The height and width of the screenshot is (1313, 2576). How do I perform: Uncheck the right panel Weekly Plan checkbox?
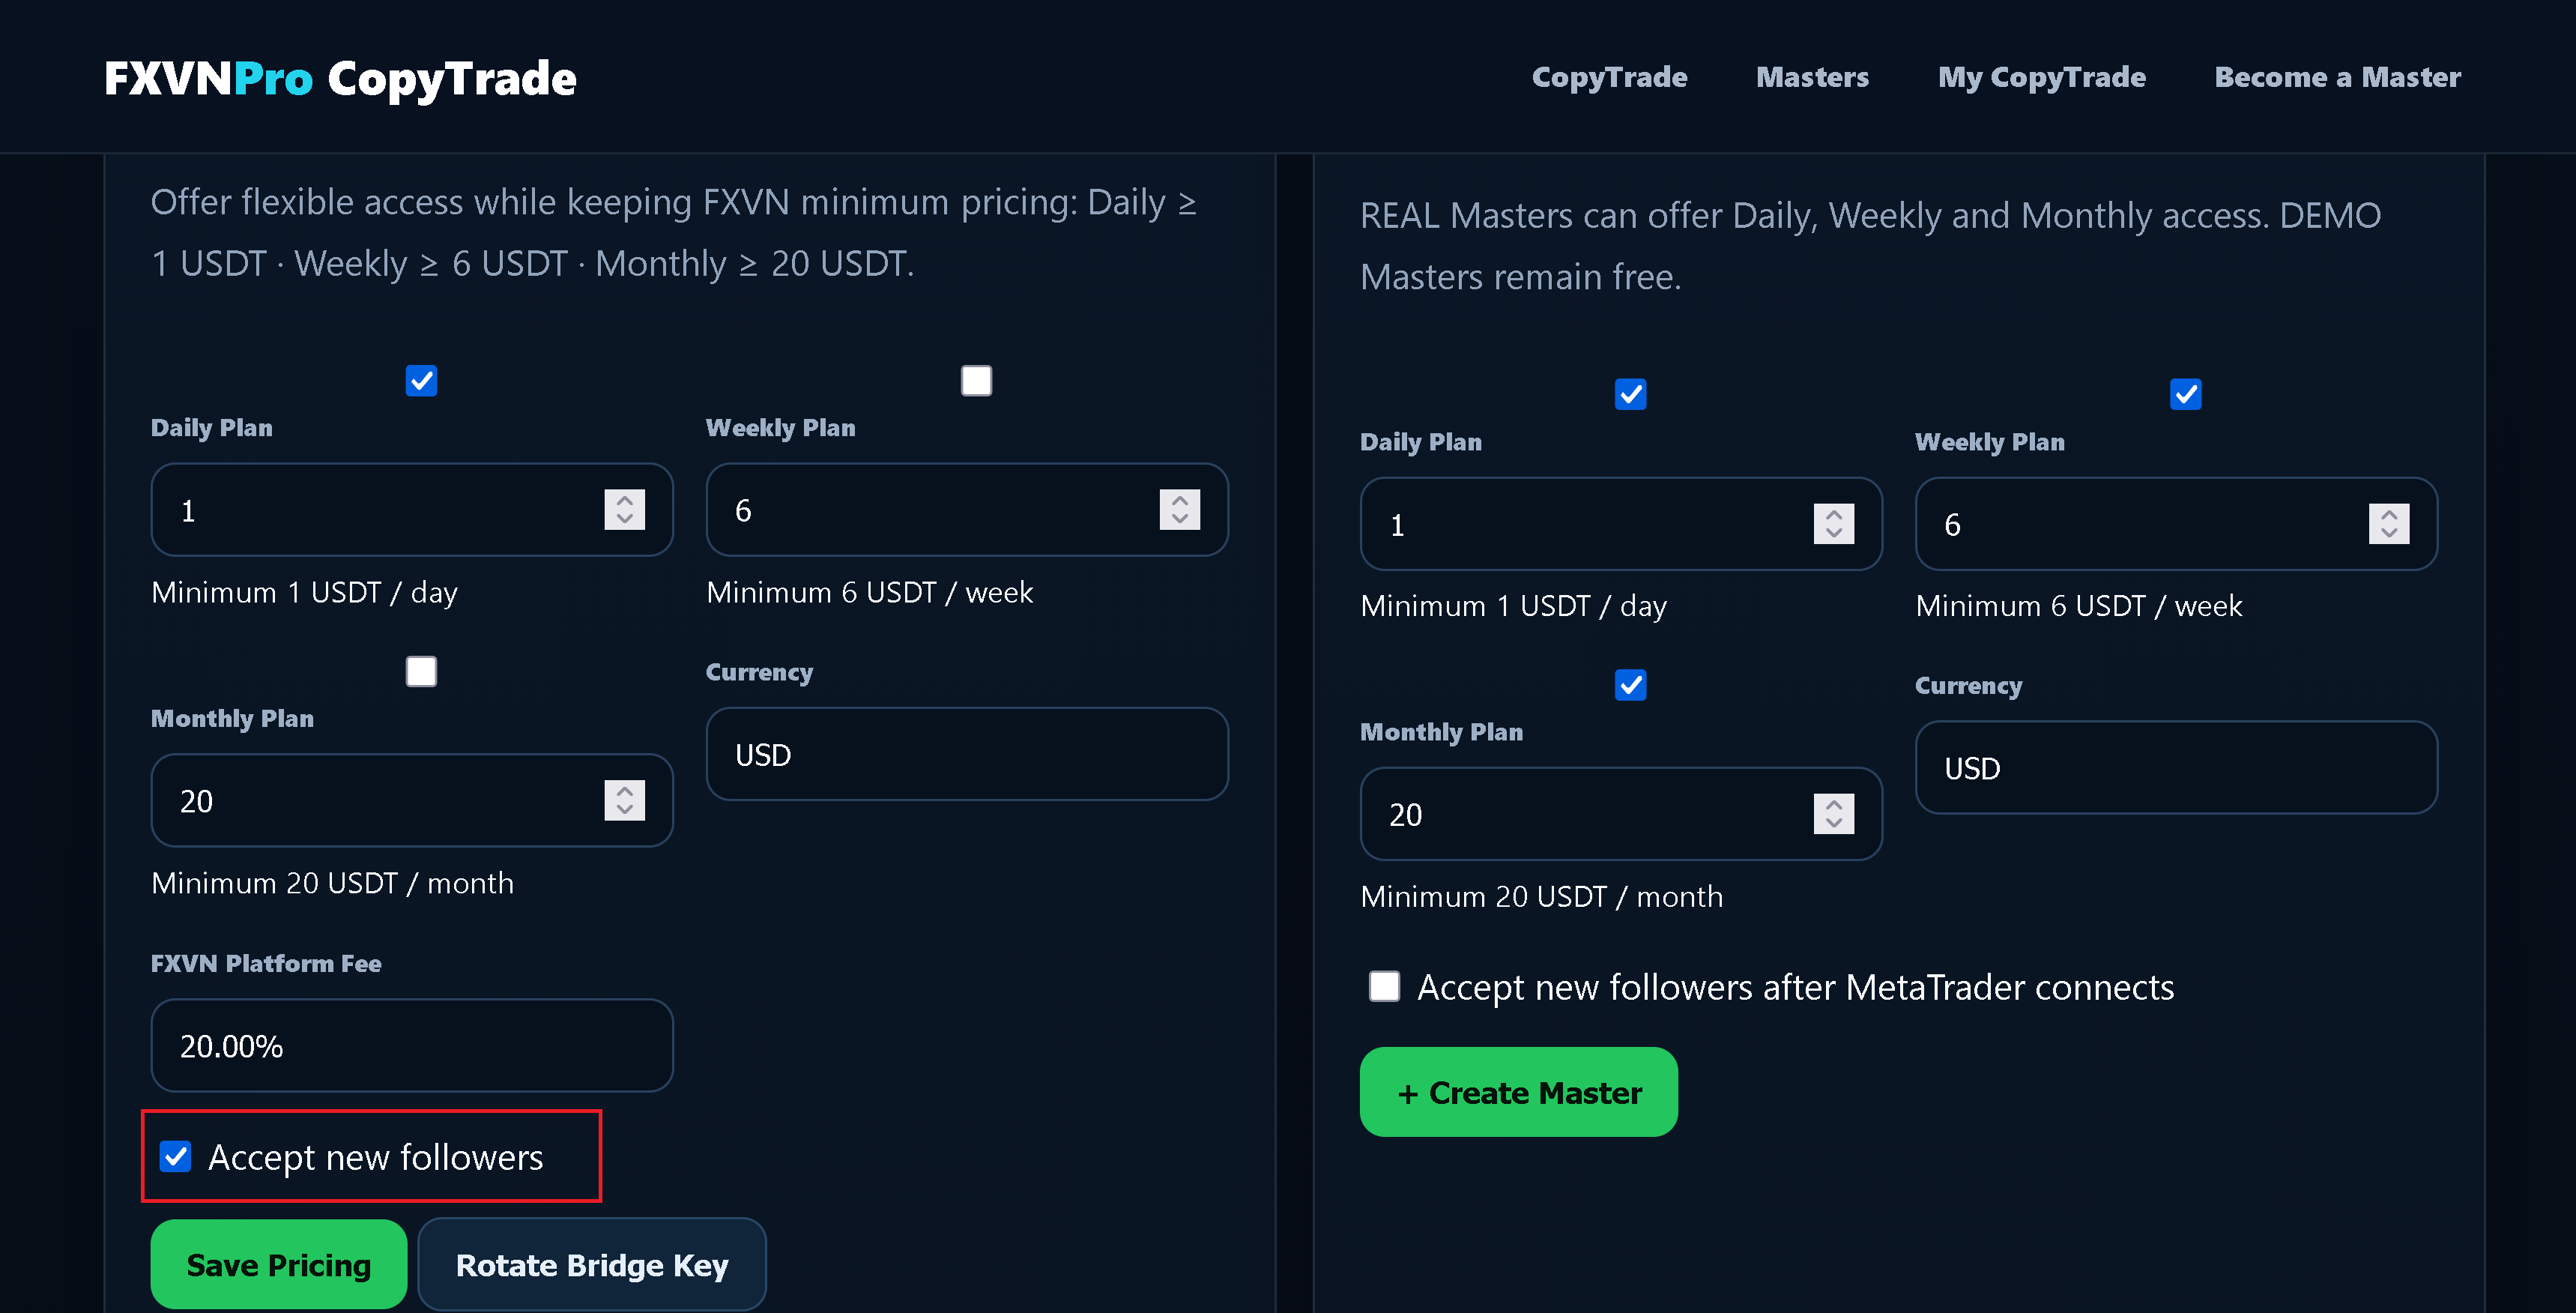click(2185, 394)
